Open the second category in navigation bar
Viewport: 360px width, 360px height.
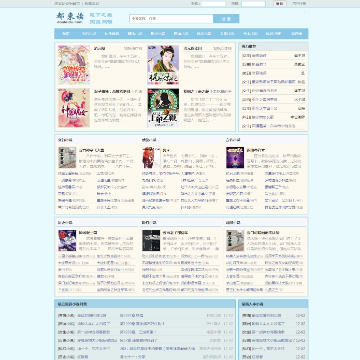[x=89, y=34]
